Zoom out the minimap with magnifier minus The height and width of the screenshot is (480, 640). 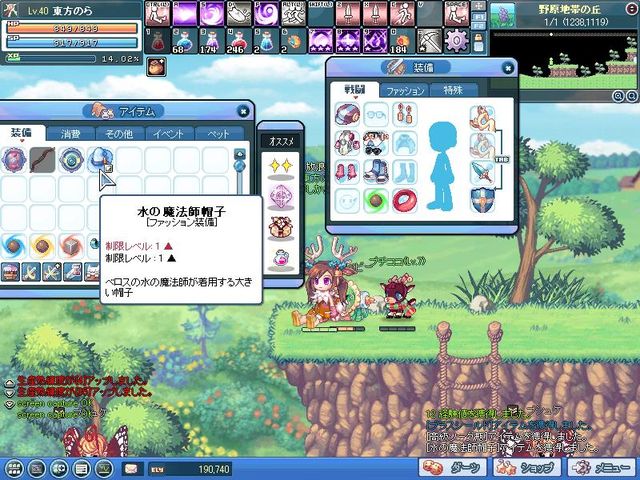coord(618,96)
